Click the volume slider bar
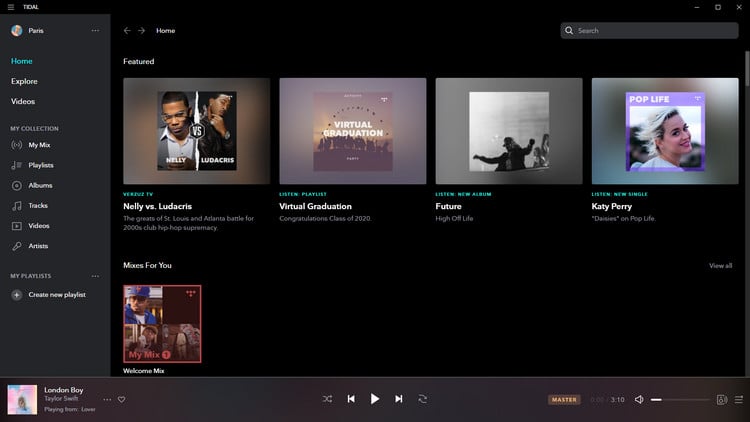Screen dimensions: 750x422 coord(681,400)
